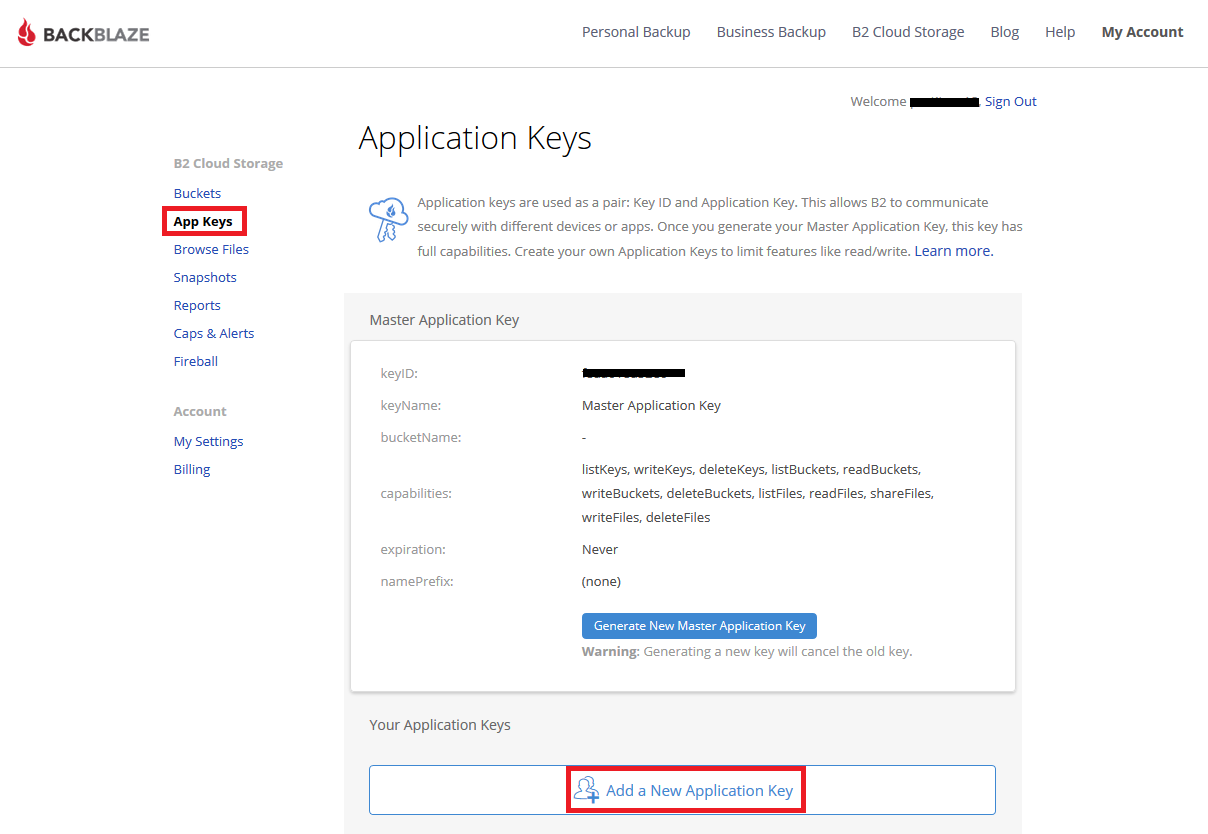This screenshot has width=1208, height=834.
Task: Sign Out of the account
Action: pyautogui.click(x=1010, y=101)
